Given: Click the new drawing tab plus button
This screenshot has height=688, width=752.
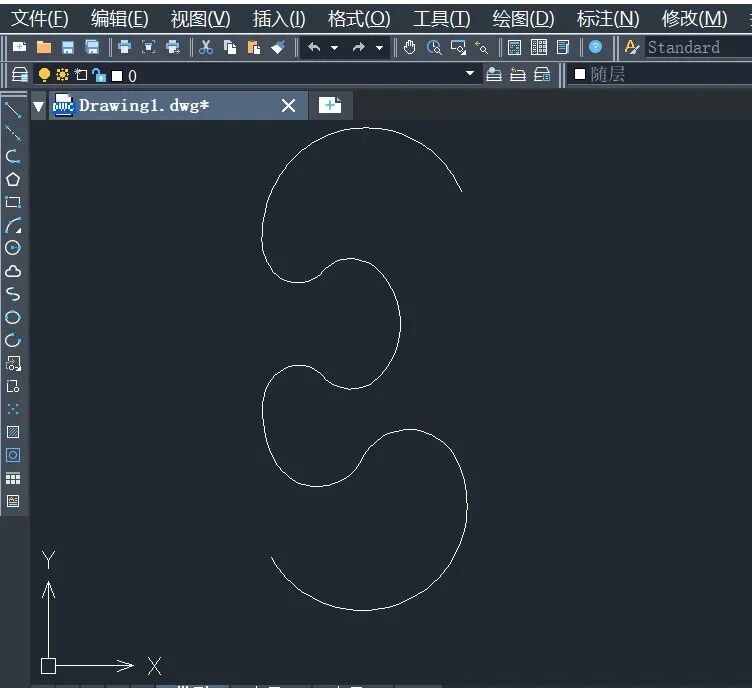Looking at the screenshot, I should click(330, 105).
